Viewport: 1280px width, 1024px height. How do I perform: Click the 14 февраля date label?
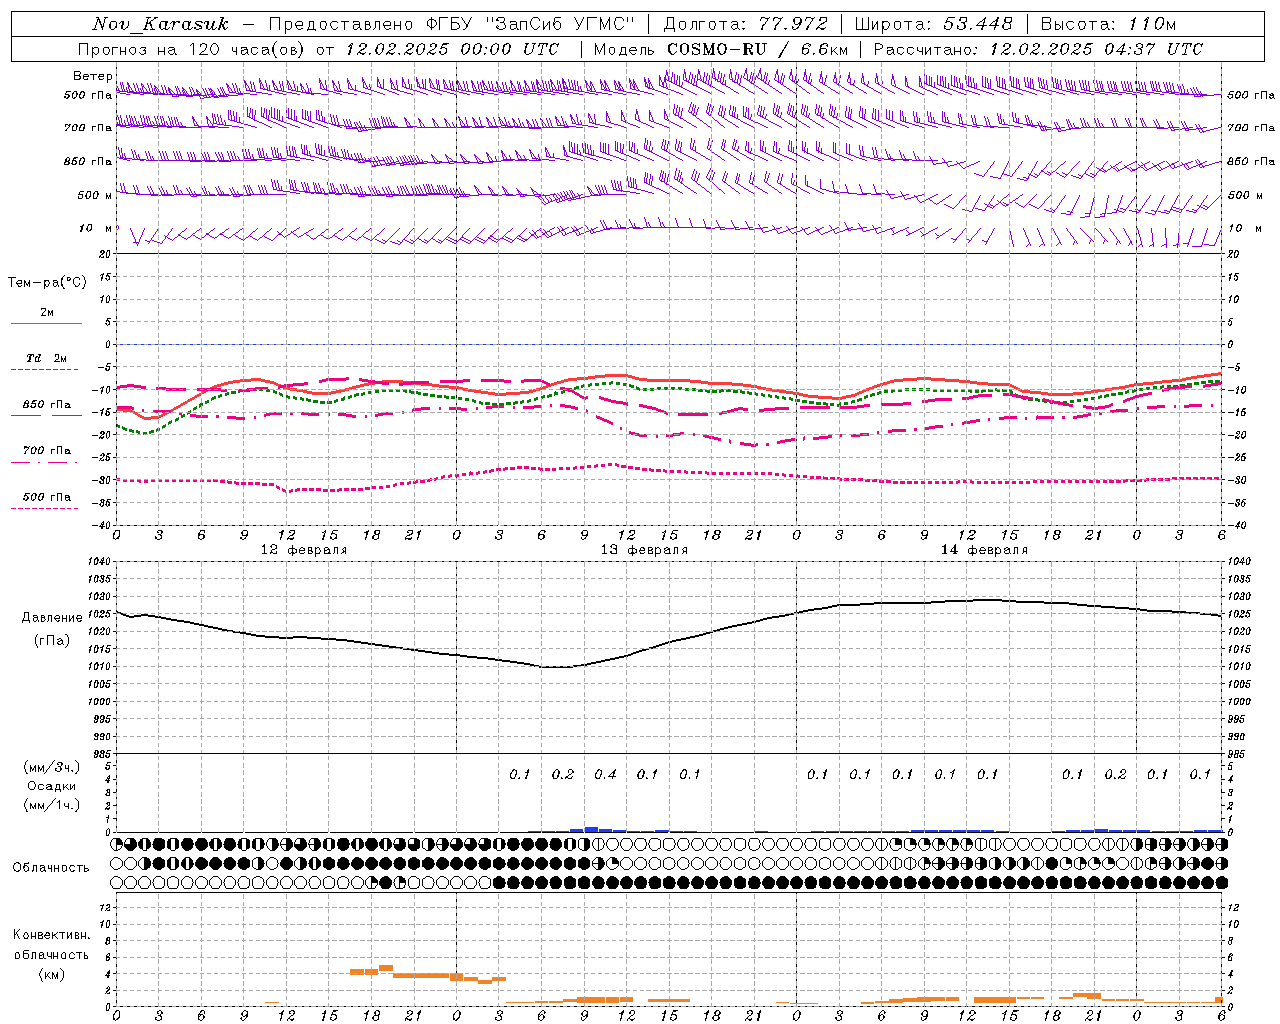coord(984,550)
